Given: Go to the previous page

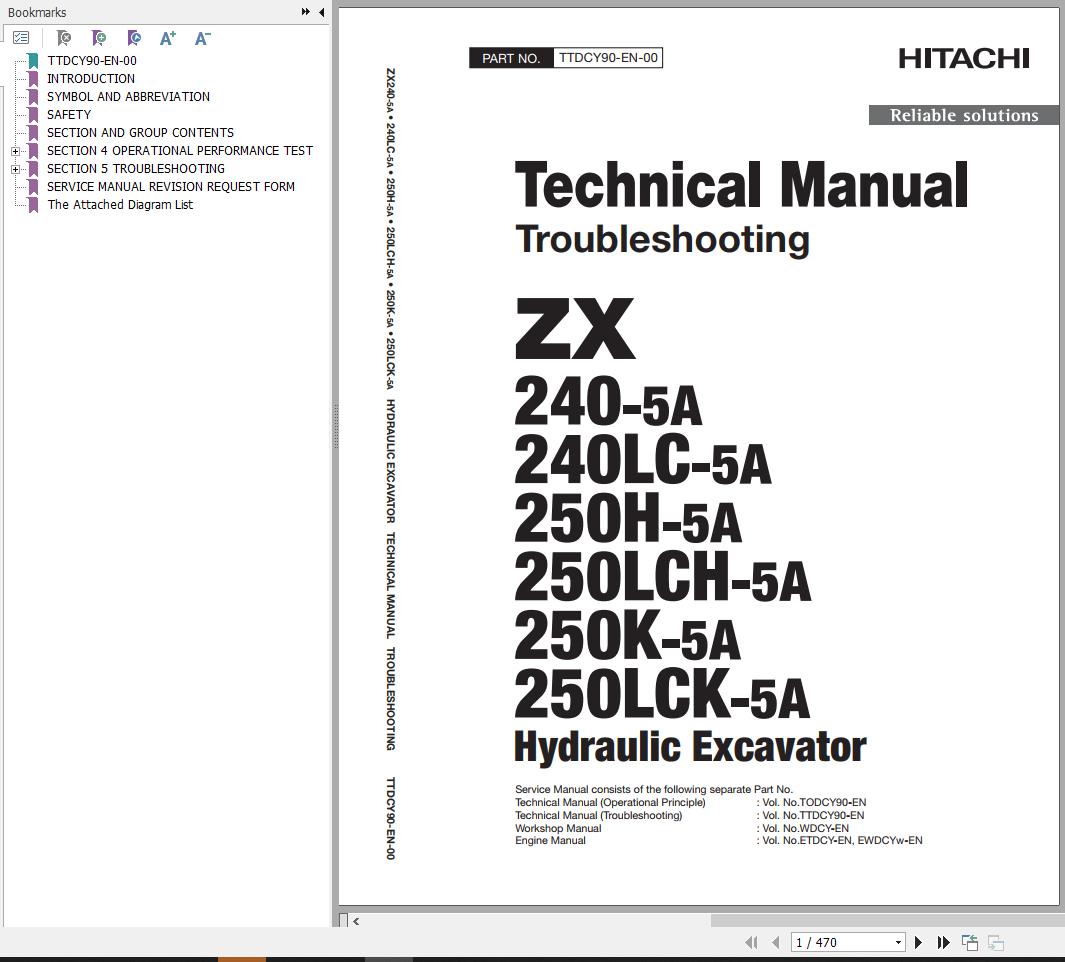Looking at the screenshot, I should click(x=776, y=942).
